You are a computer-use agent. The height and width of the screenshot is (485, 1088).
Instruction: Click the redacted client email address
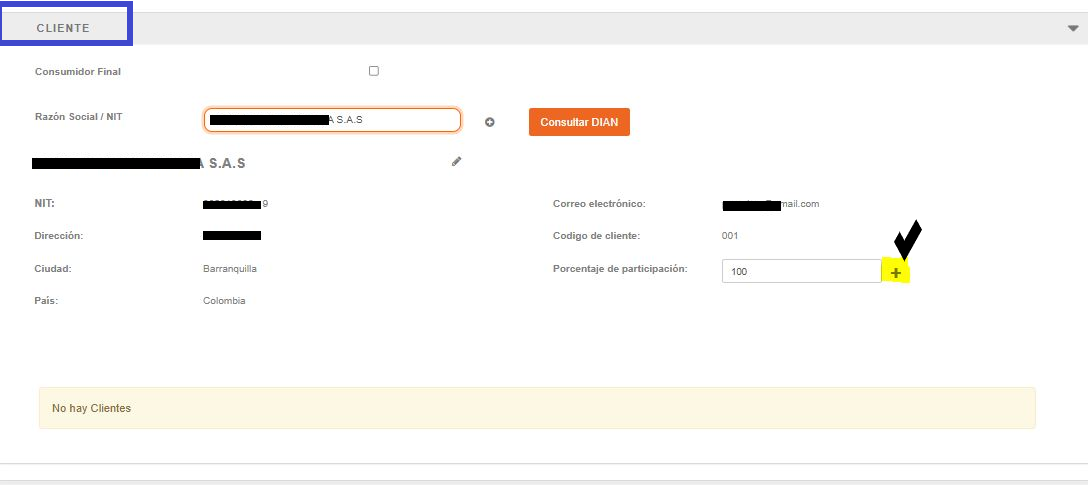click(x=770, y=204)
